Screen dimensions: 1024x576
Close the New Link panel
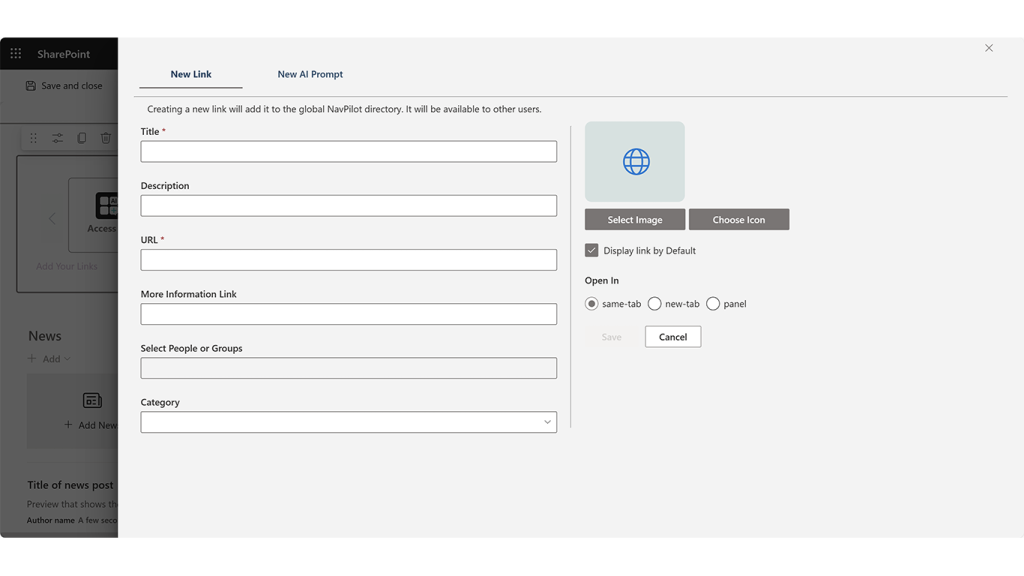click(x=989, y=48)
